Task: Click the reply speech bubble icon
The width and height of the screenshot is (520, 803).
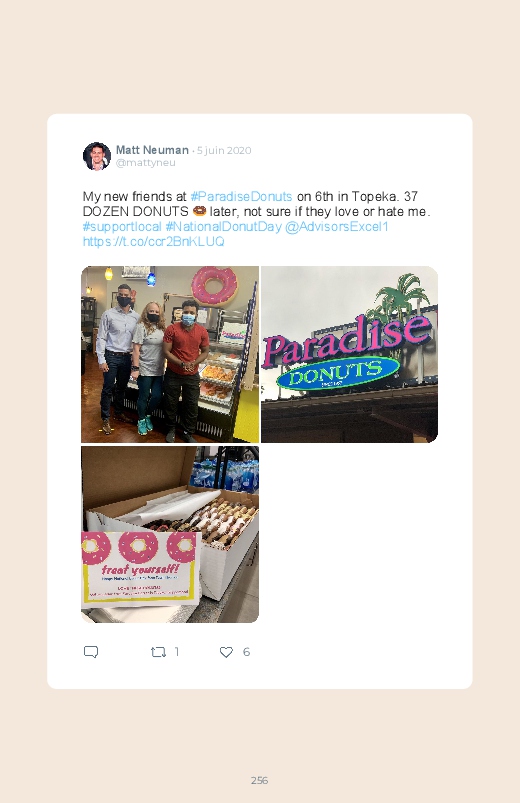Action: [x=91, y=652]
